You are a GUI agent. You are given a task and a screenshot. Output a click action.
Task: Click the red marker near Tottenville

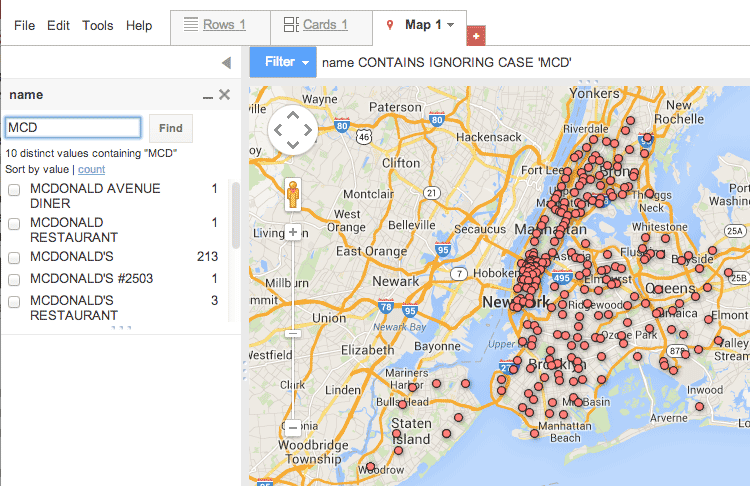[370, 466]
